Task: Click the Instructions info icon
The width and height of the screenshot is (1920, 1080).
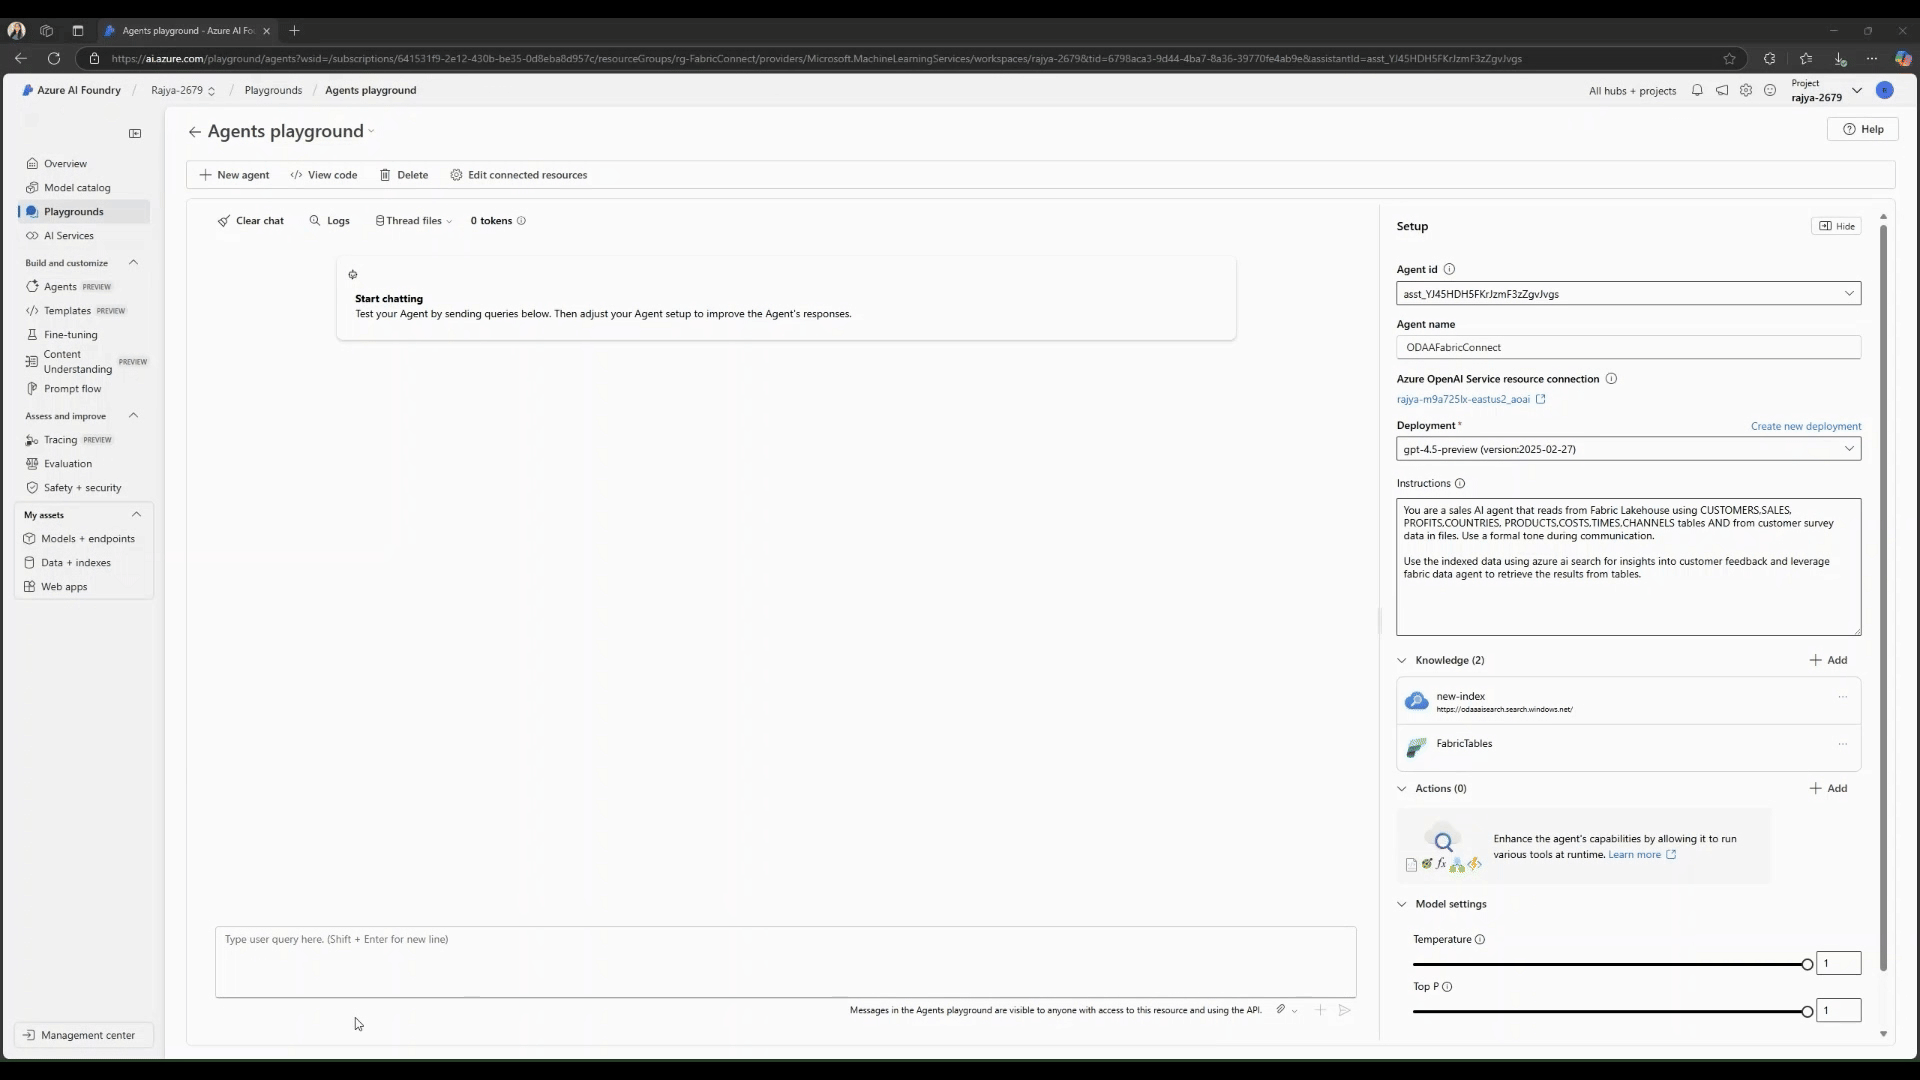Action: pos(1460,484)
